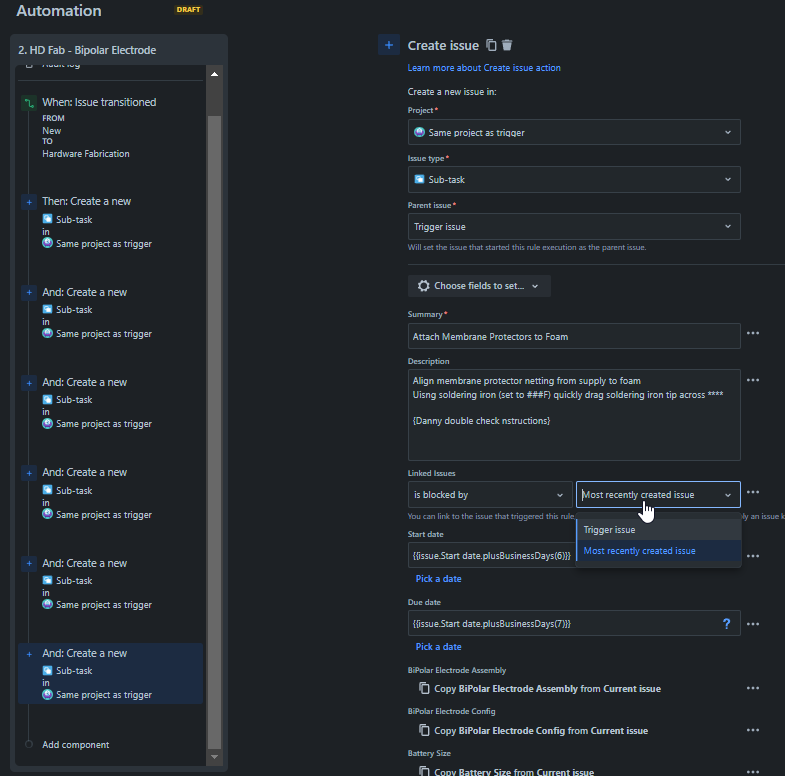The width and height of the screenshot is (785, 776).
Task: Open more options for the Linked Issues field
Action: pos(753,493)
